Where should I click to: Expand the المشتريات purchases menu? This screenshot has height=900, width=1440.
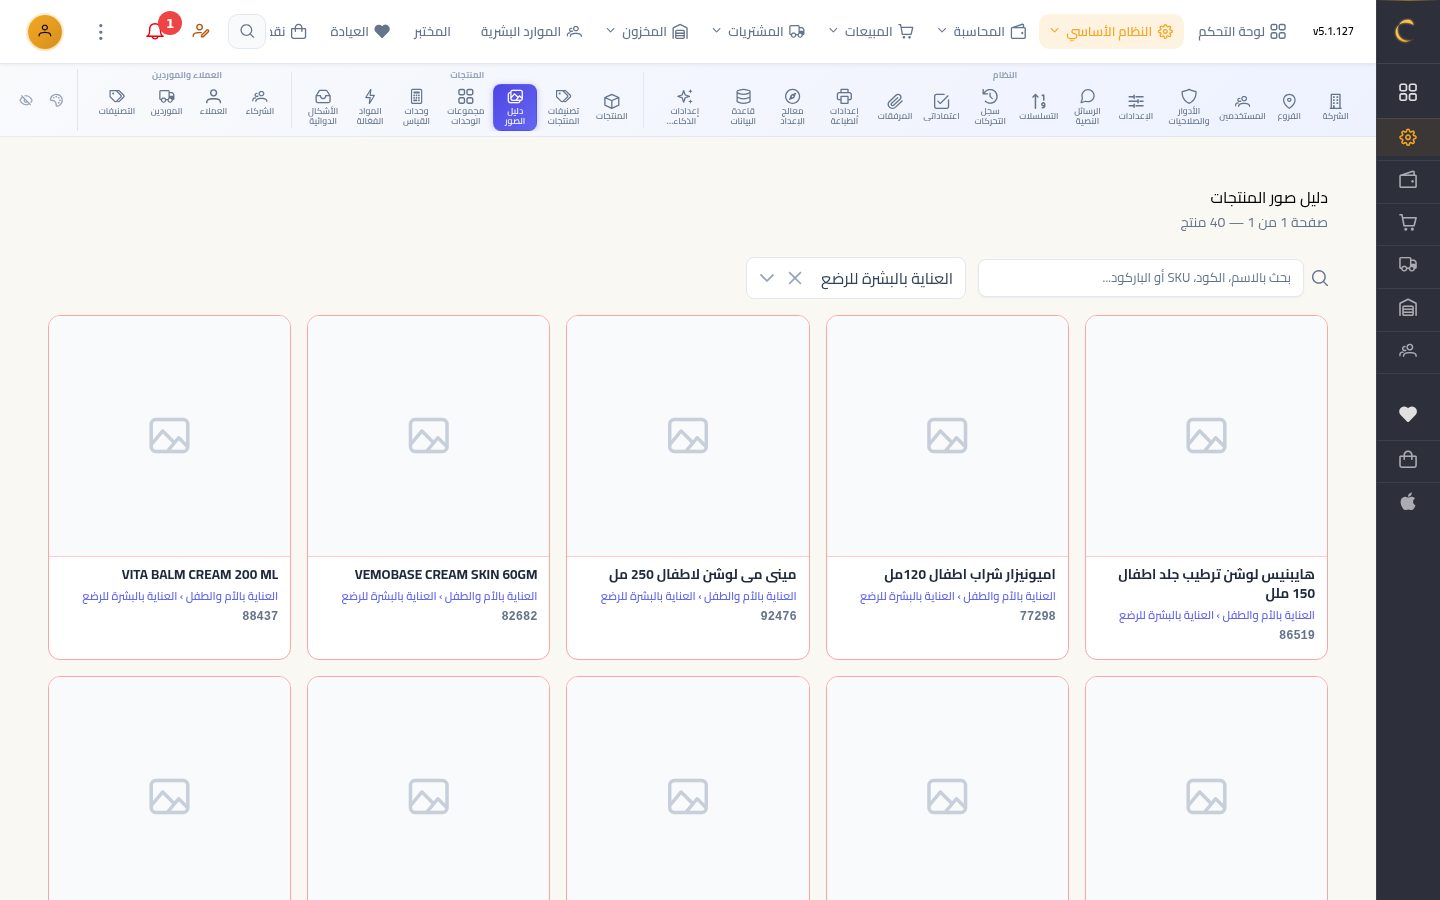(x=758, y=32)
